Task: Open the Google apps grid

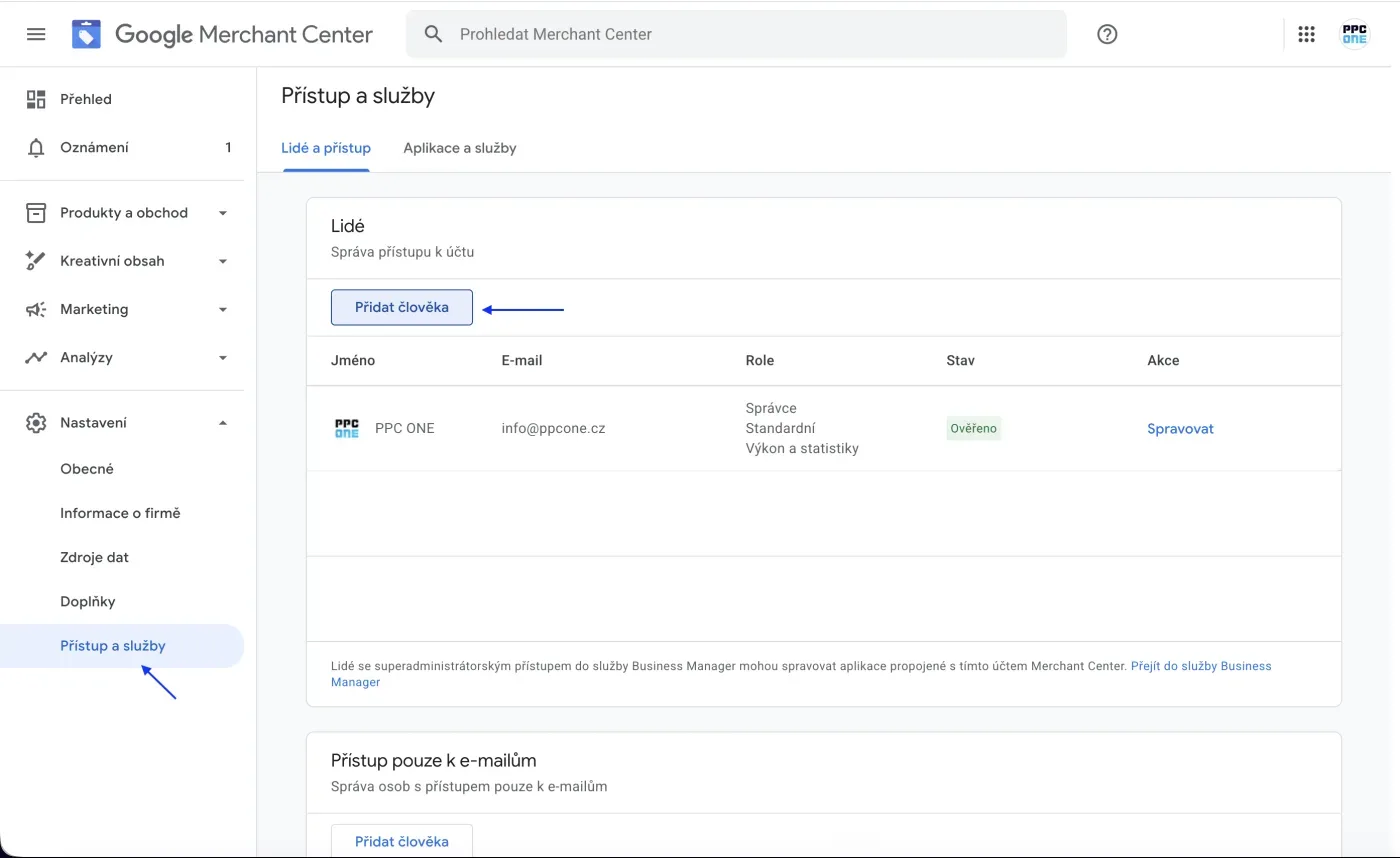Action: tap(1306, 34)
